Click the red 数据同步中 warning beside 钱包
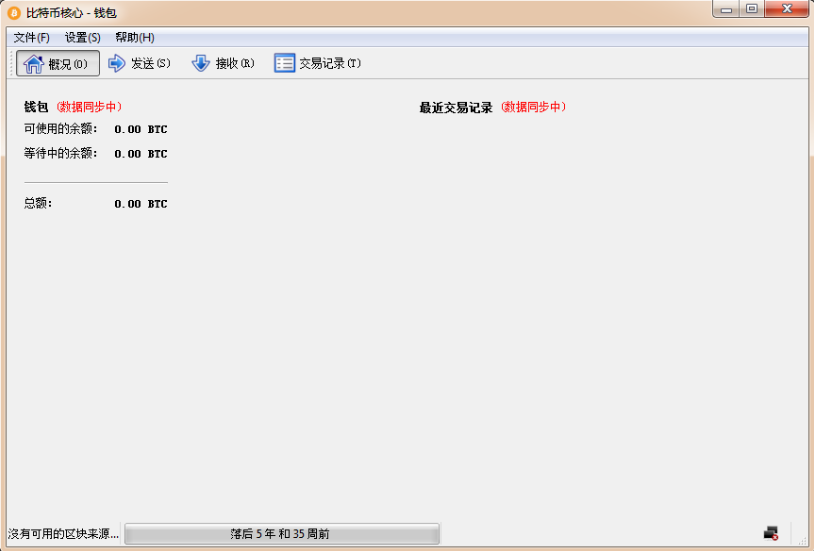 89,106
